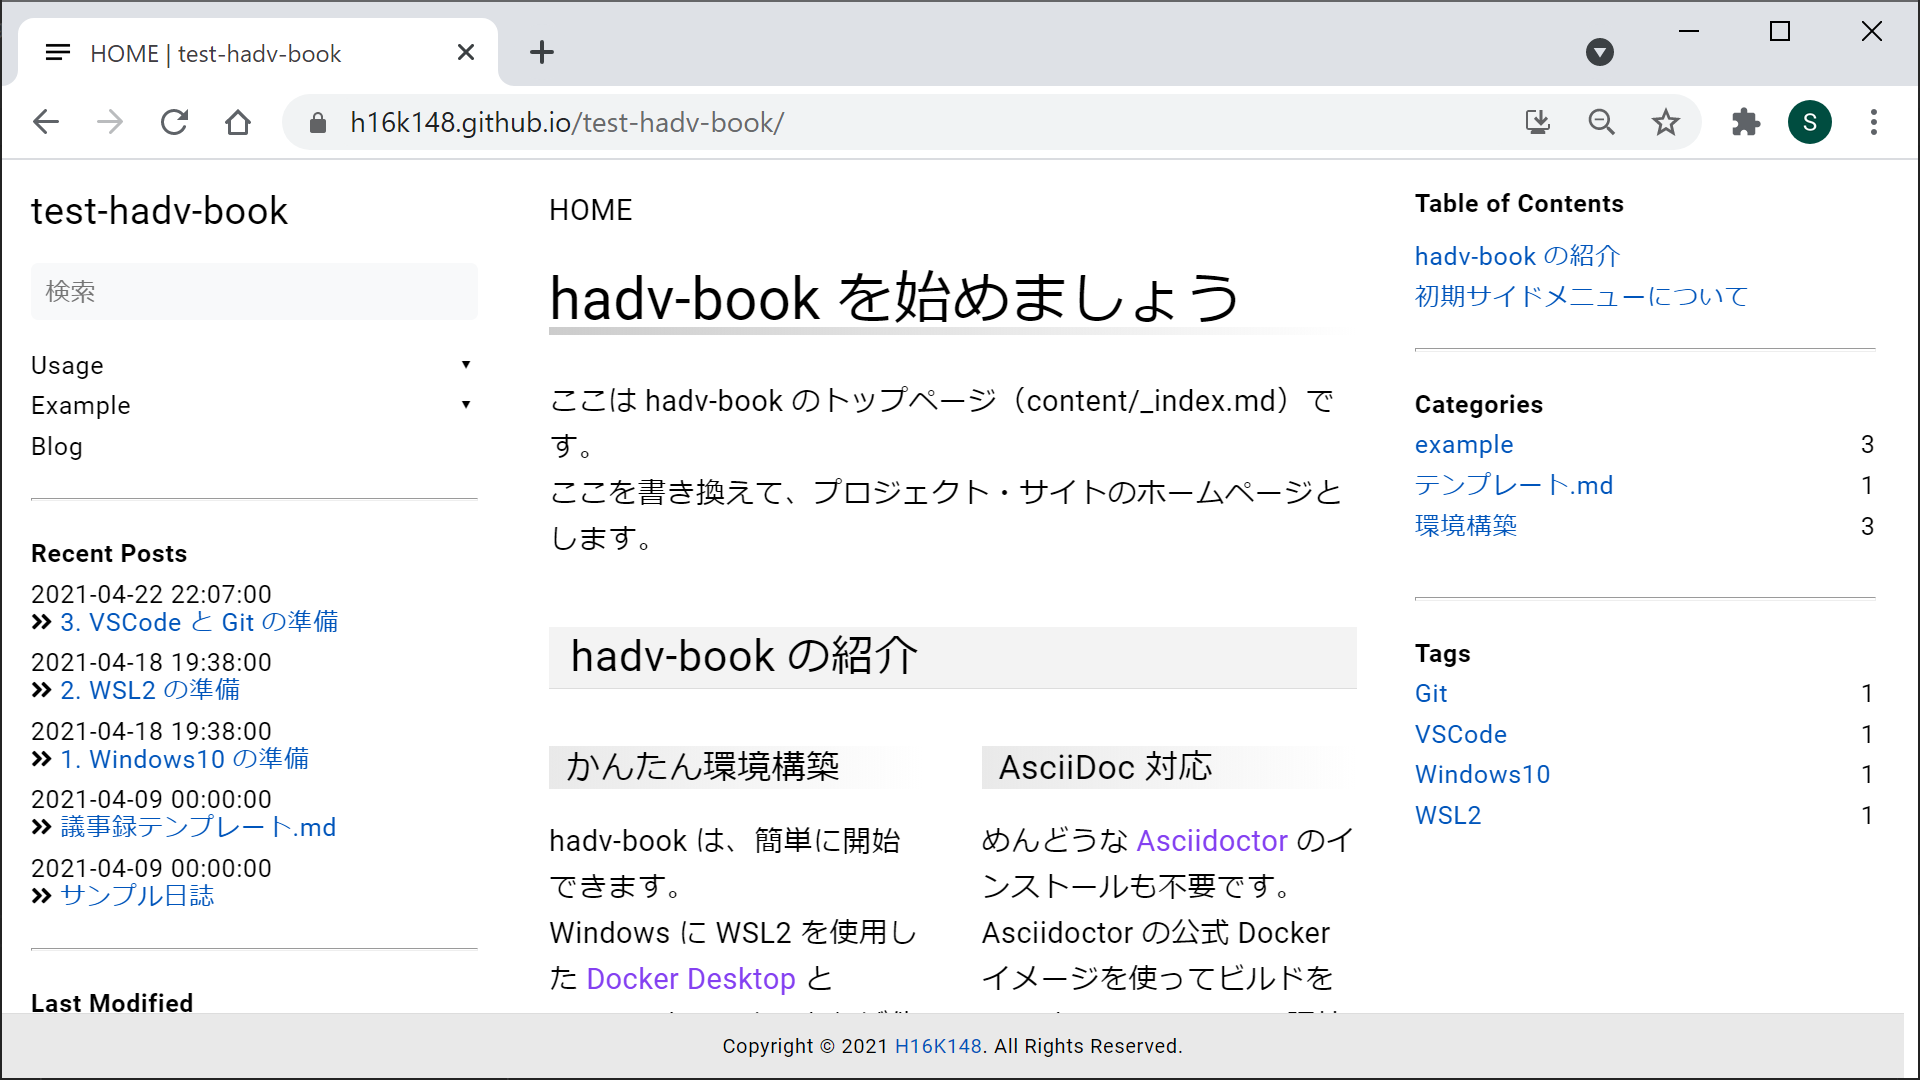This screenshot has height=1080, width=1920.
Task: Click the chevron icon before 1. Windows10 post
Action: click(41, 759)
